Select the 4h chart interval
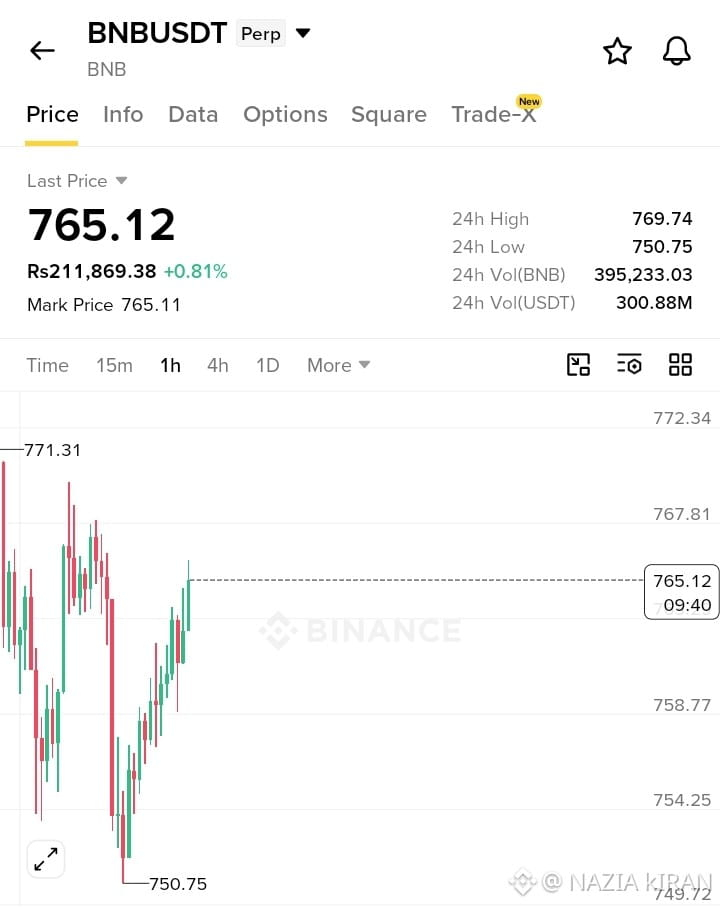Viewport: 720px width, 907px height. tap(217, 366)
